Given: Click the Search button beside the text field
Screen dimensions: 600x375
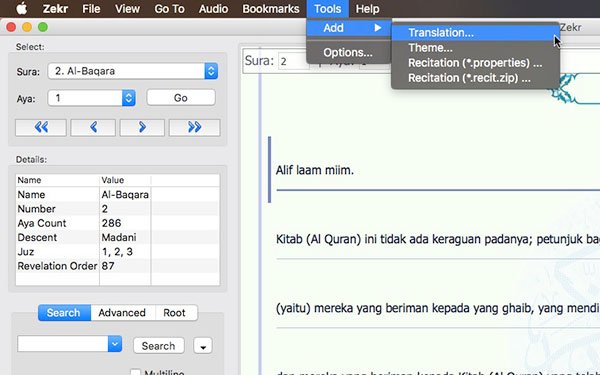Looking at the screenshot, I should 158,346.
